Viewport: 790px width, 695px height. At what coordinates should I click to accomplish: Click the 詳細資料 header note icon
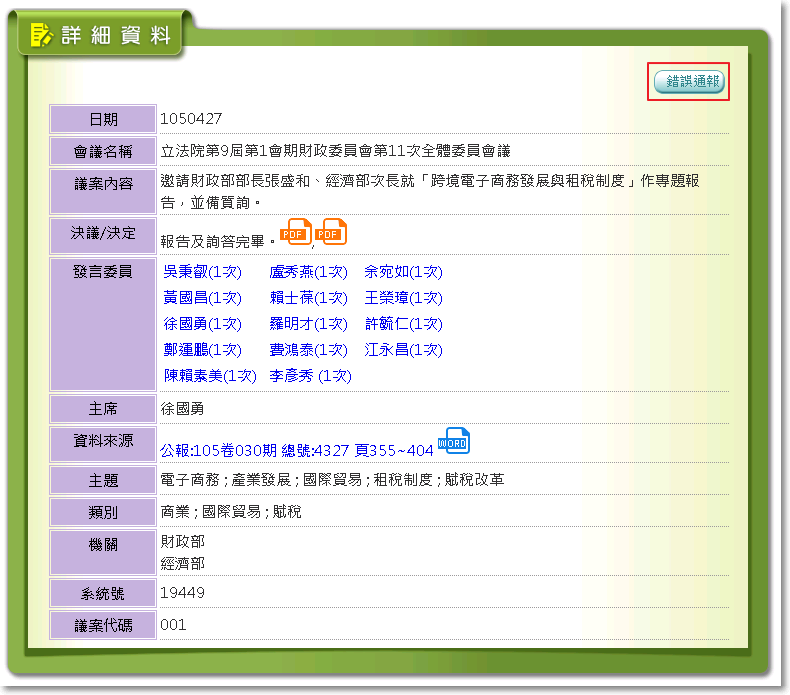coord(41,36)
